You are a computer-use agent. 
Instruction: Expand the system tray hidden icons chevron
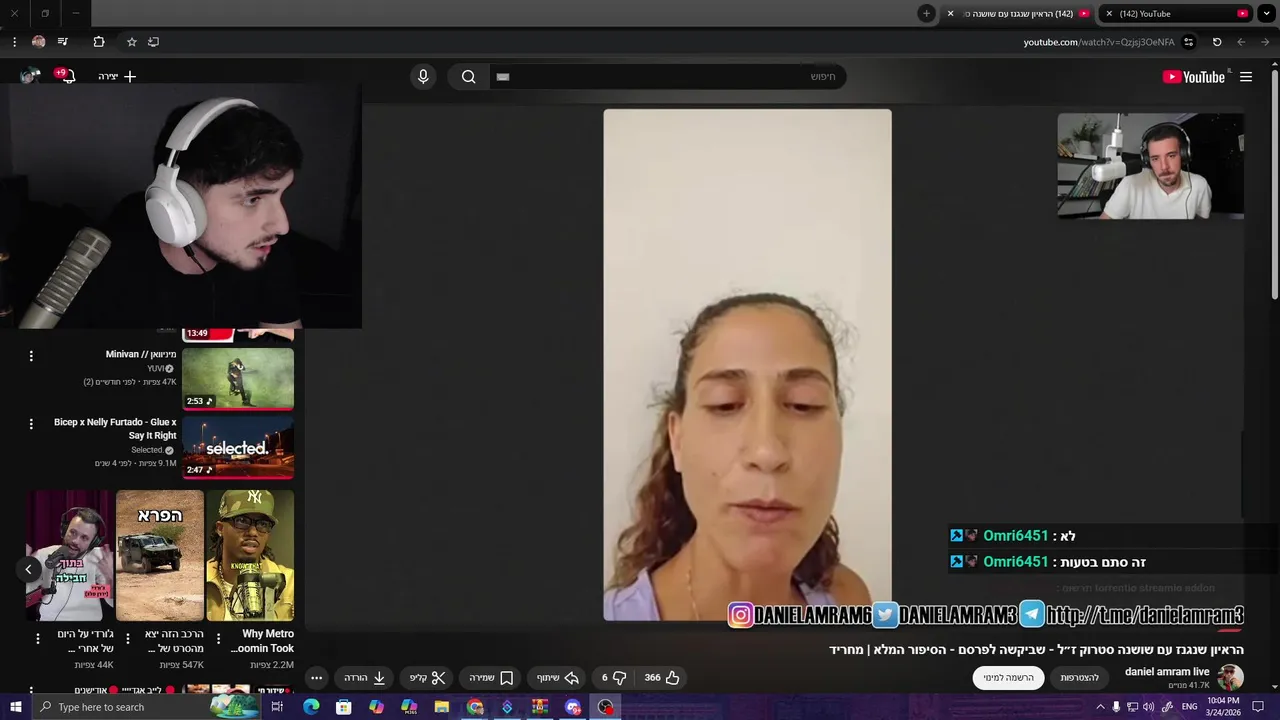click(x=1100, y=707)
